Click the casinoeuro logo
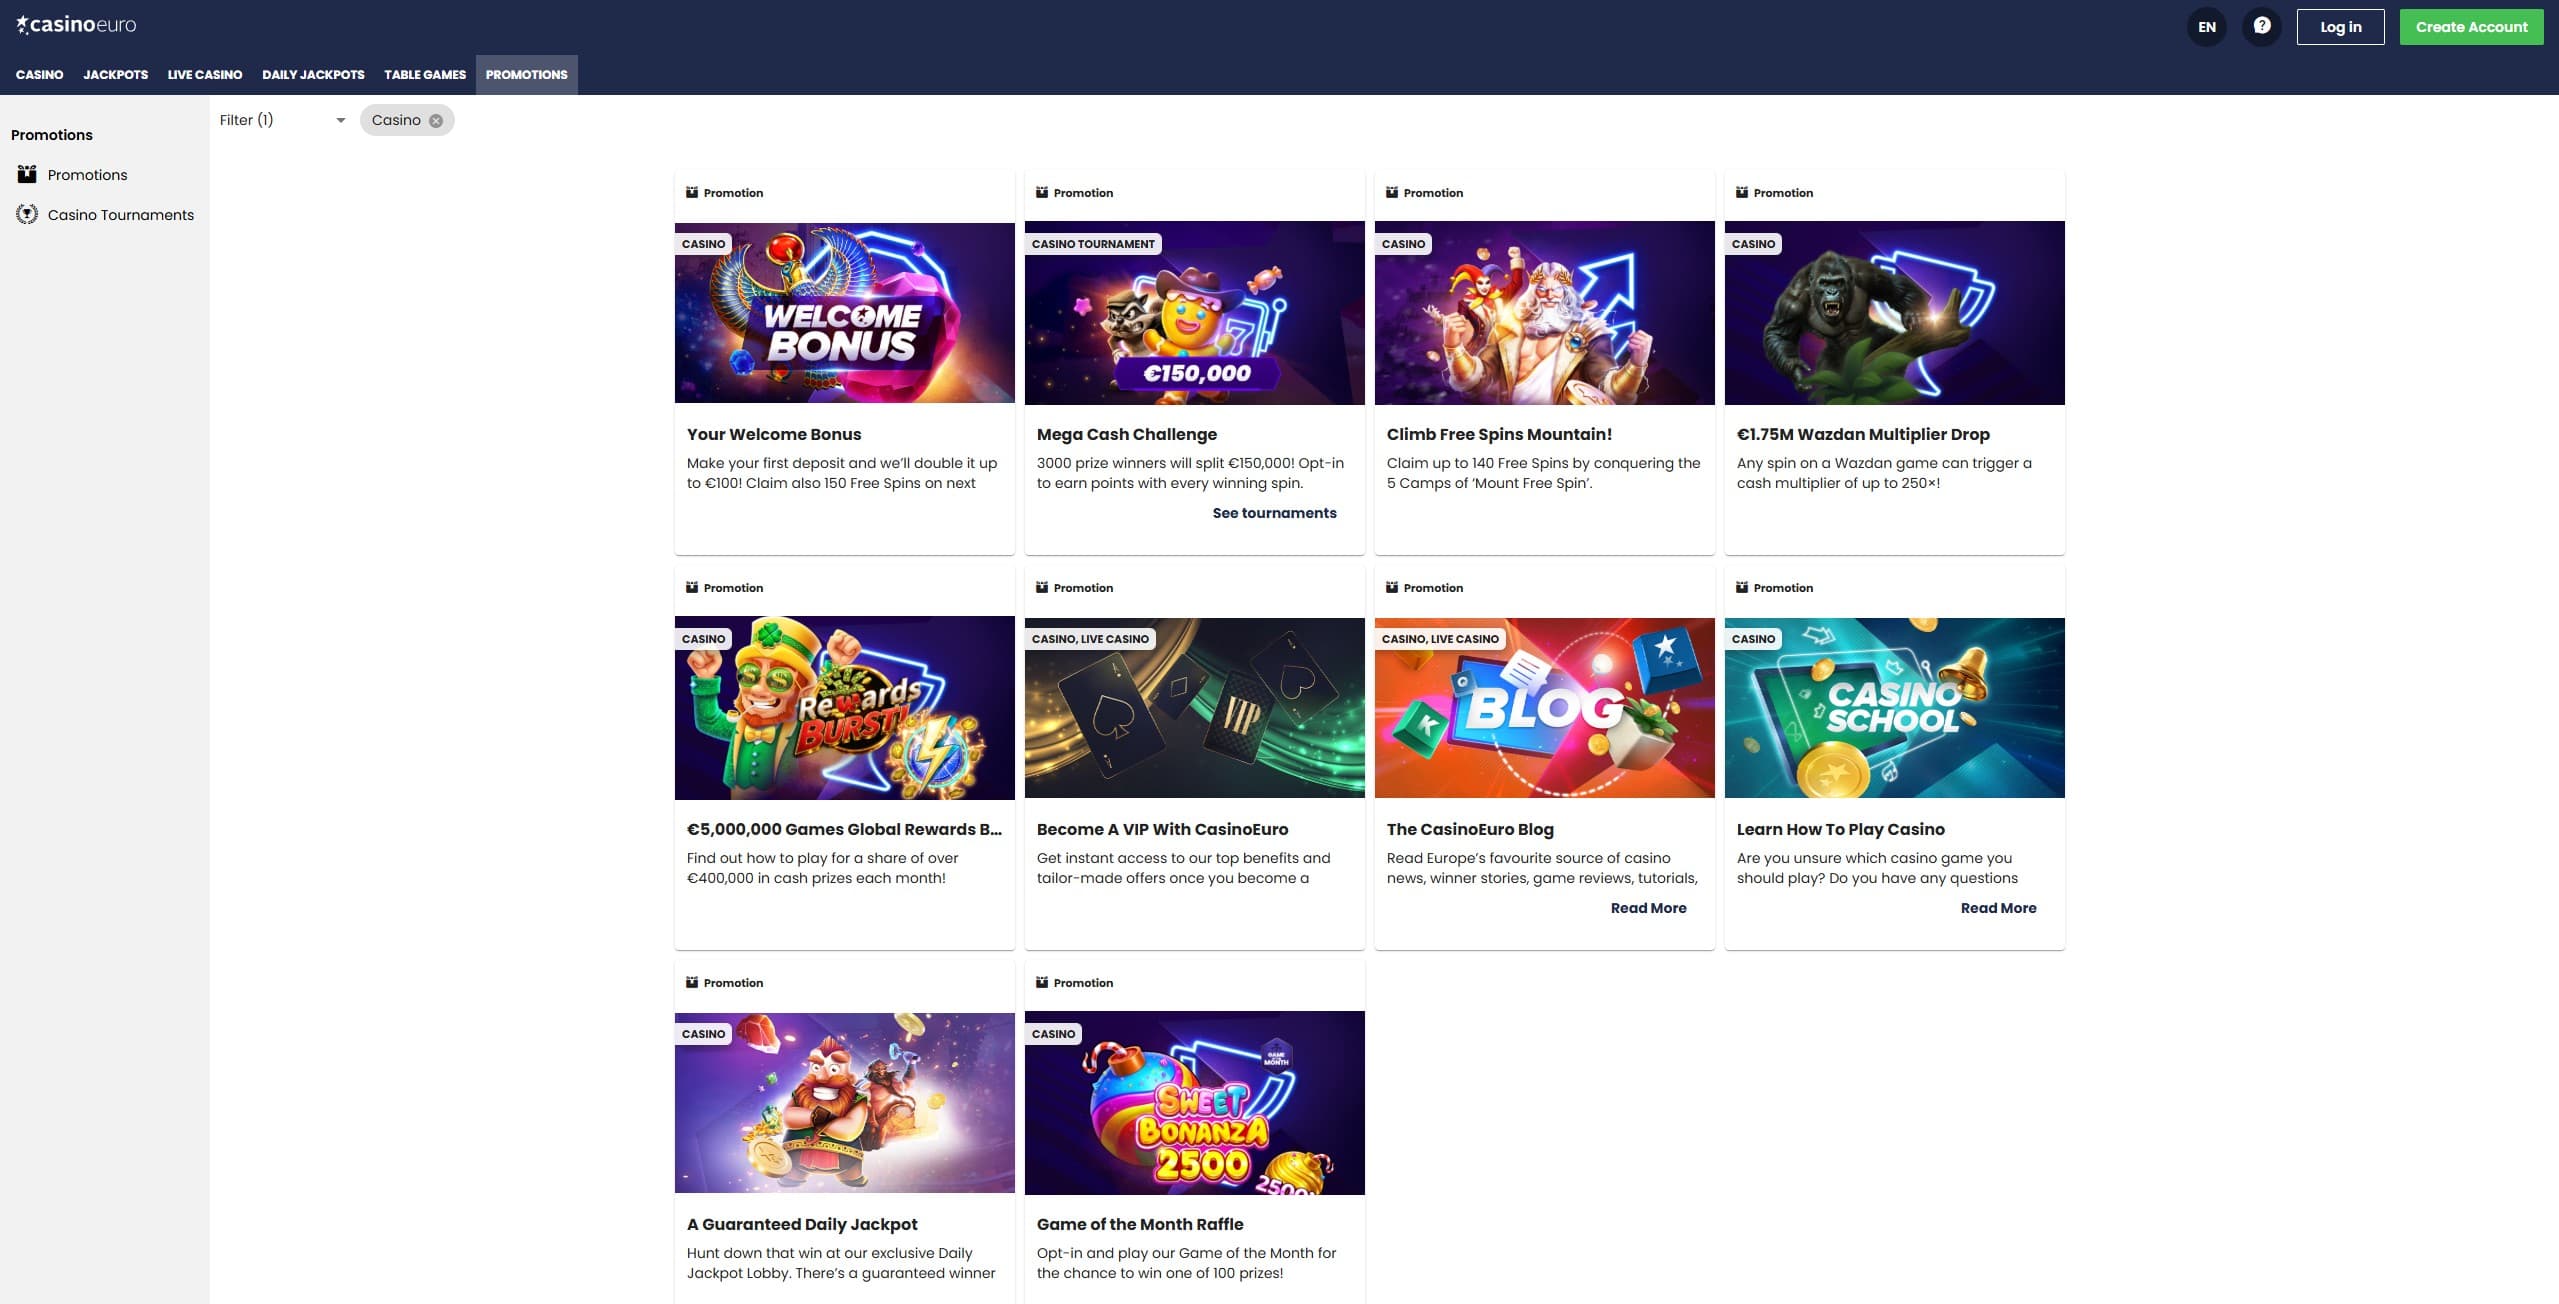 pos(76,25)
